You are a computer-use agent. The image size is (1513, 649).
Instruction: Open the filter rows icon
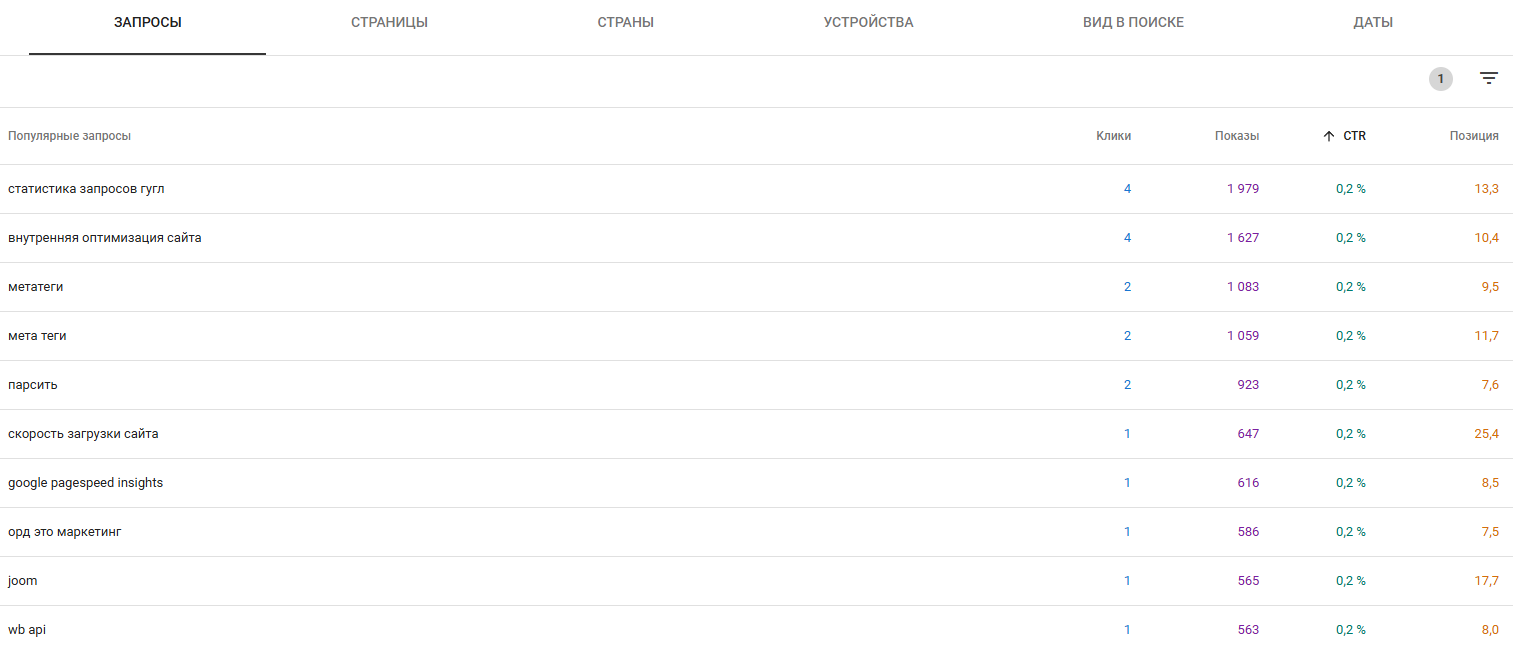[1489, 79]
